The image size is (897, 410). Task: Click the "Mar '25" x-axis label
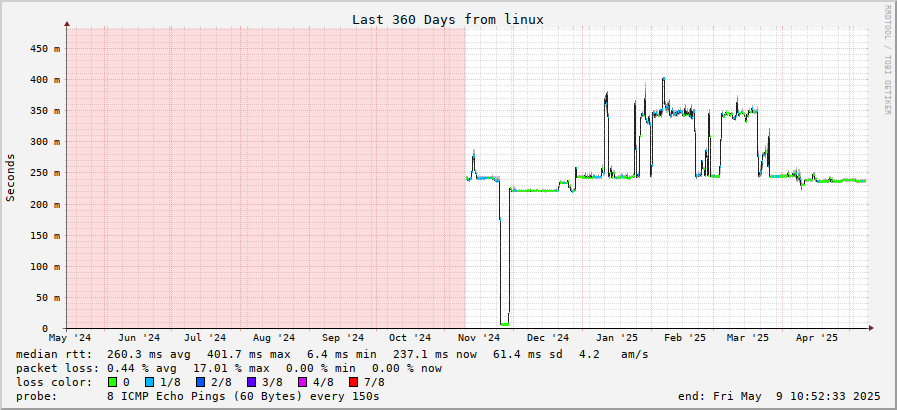(747, 338)
